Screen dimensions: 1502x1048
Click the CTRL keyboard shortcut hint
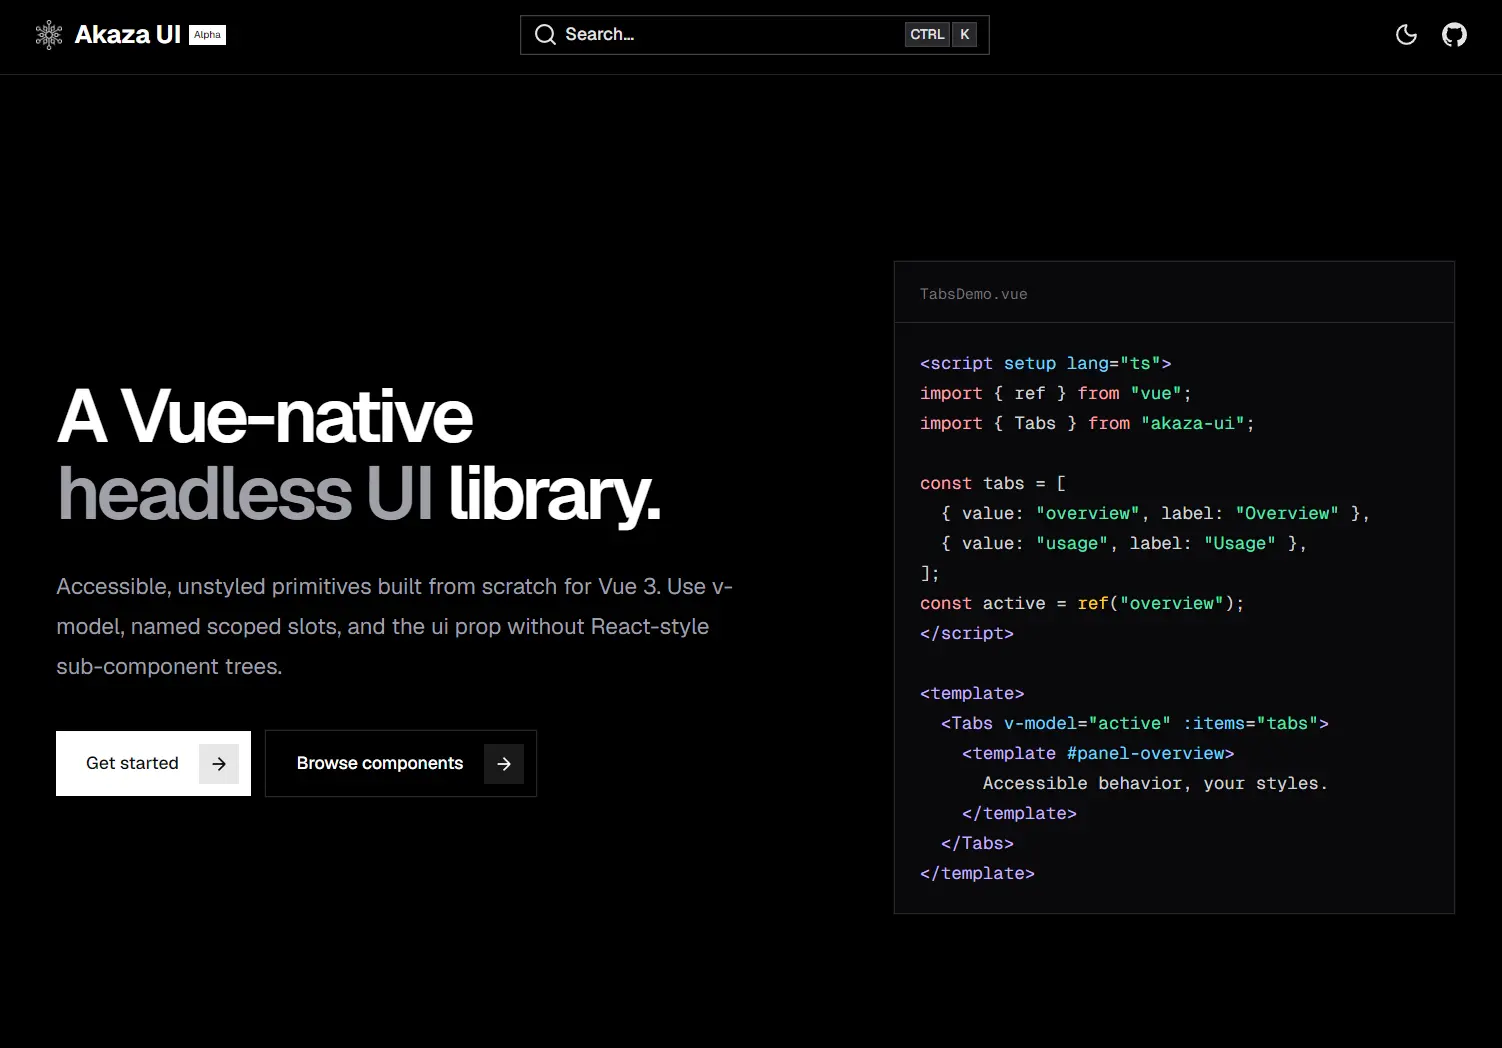pyautogui.click(x=927, y=35)
